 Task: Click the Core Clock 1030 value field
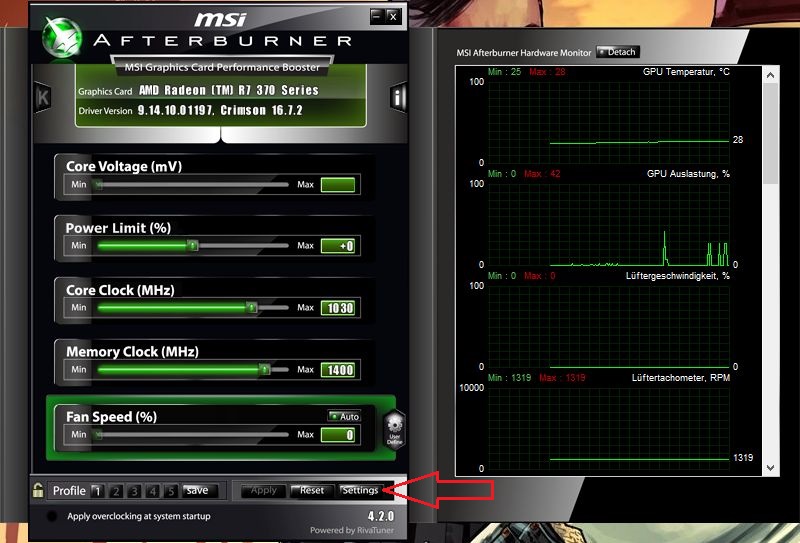tap(338, 308)
